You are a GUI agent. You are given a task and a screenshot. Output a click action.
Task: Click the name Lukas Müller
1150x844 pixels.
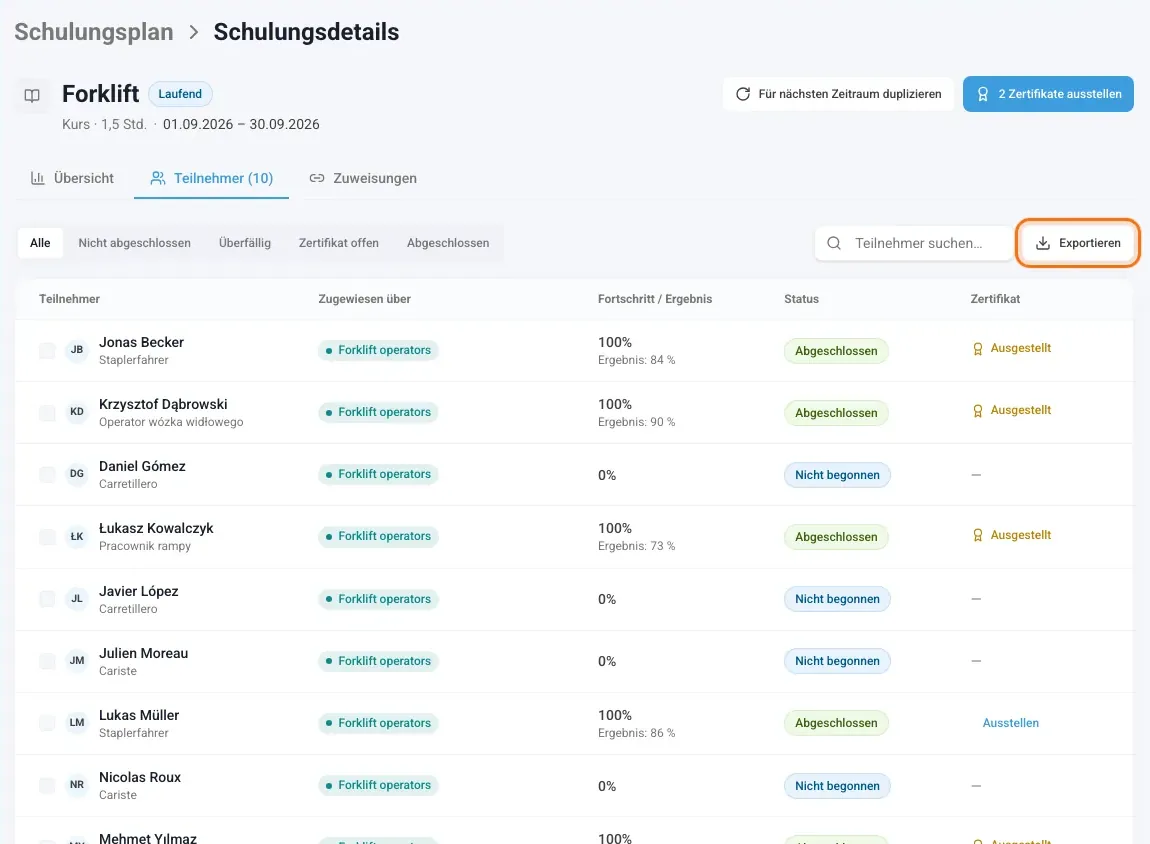coord(139,715)
